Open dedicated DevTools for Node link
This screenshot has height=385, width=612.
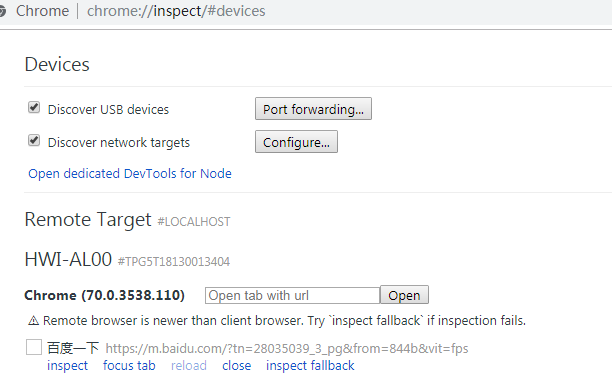pos(130,173)
